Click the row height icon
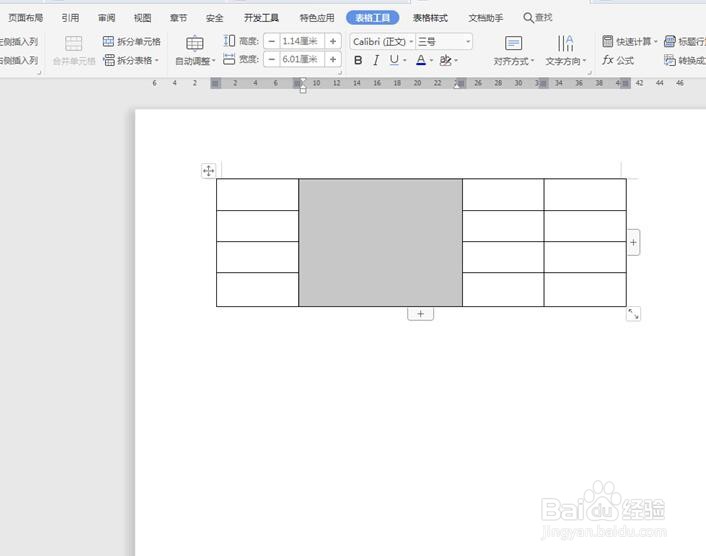706x556 pixels. tap(229, 41)
